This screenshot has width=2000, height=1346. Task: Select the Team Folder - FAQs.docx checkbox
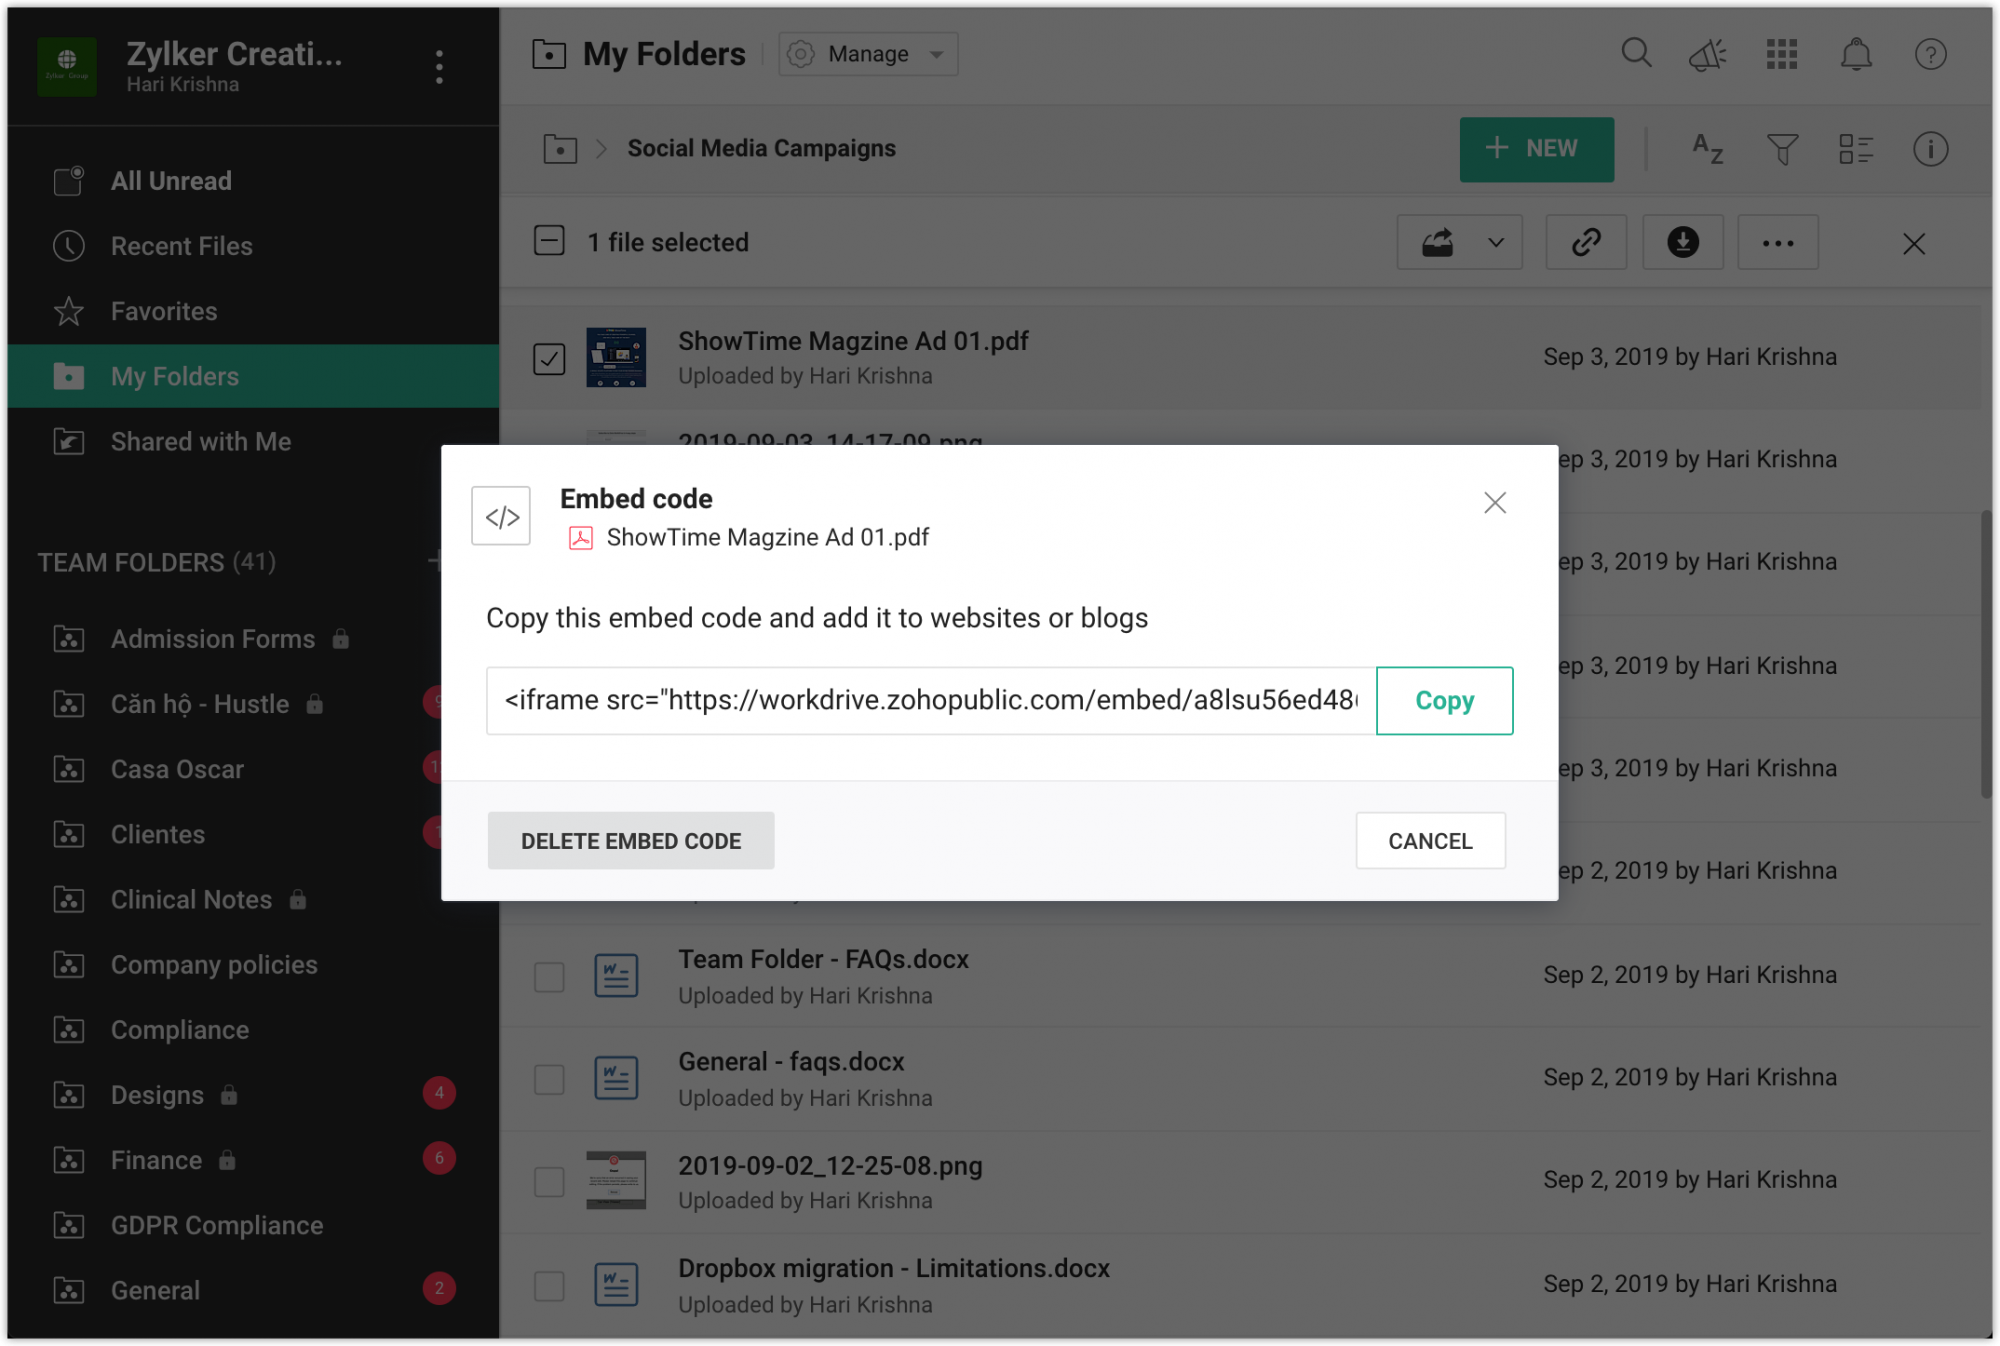[x=549, y=976]
